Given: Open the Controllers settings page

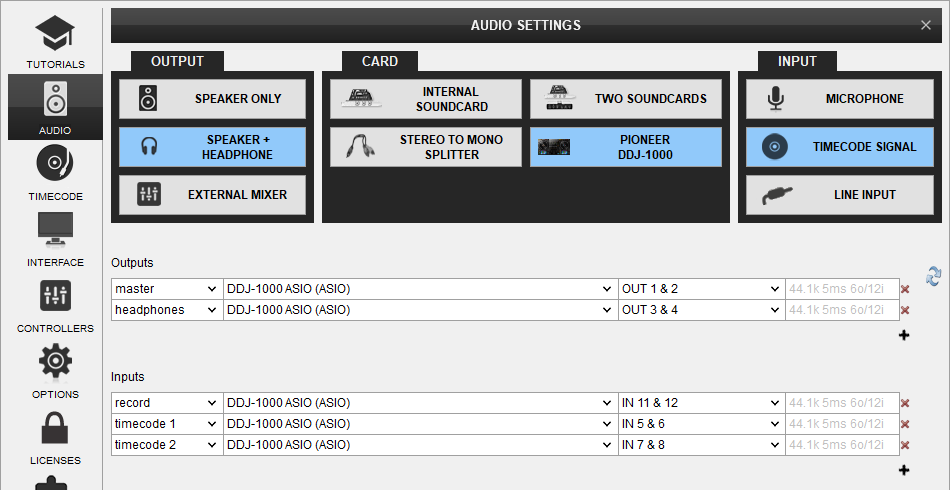Looking at the screenshot, I should (x=55, y=304).
